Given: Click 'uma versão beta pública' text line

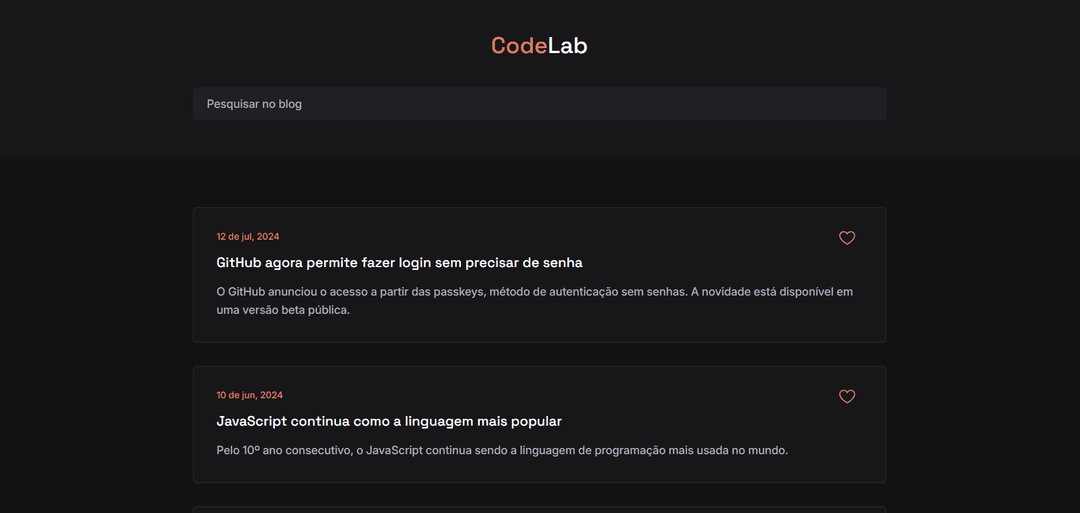Looking at the screenshot, I should (x=283, y=311).
